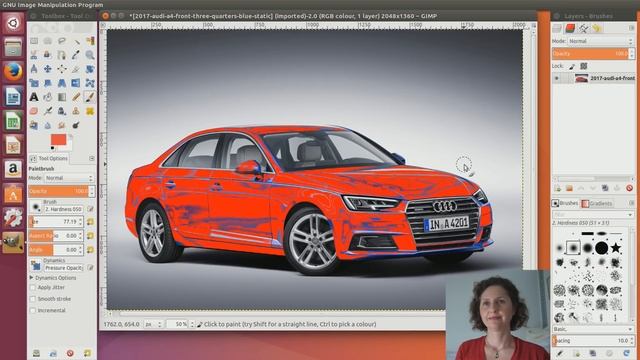The width and height of the screenshot is (640, 360).
Task: Select the Clone stamp tool
Action: [x=76, y=111]
